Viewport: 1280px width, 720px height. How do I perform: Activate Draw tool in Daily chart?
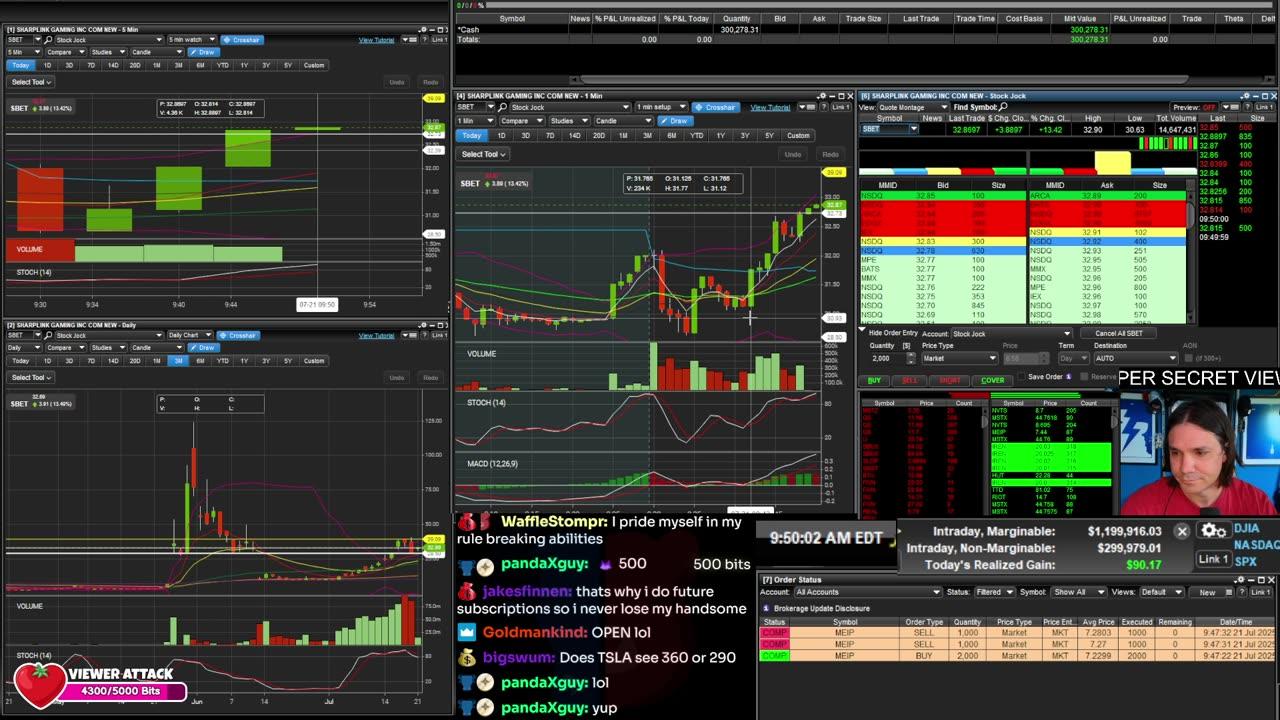202,347
